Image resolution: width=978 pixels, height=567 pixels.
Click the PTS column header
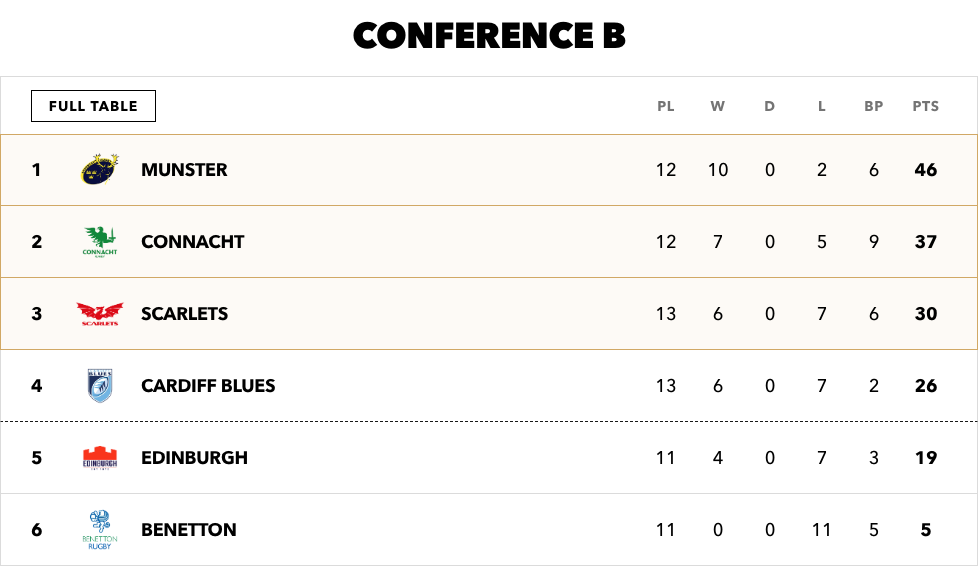coord(926,106)
